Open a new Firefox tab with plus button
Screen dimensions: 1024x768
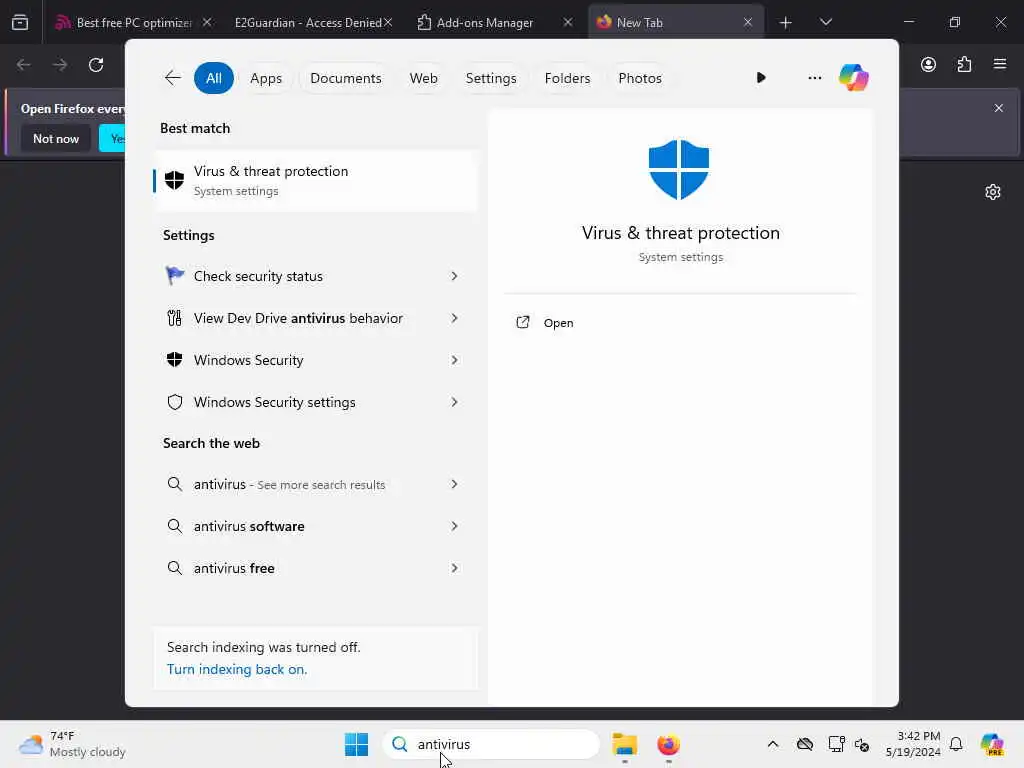(x=786, y=23)
